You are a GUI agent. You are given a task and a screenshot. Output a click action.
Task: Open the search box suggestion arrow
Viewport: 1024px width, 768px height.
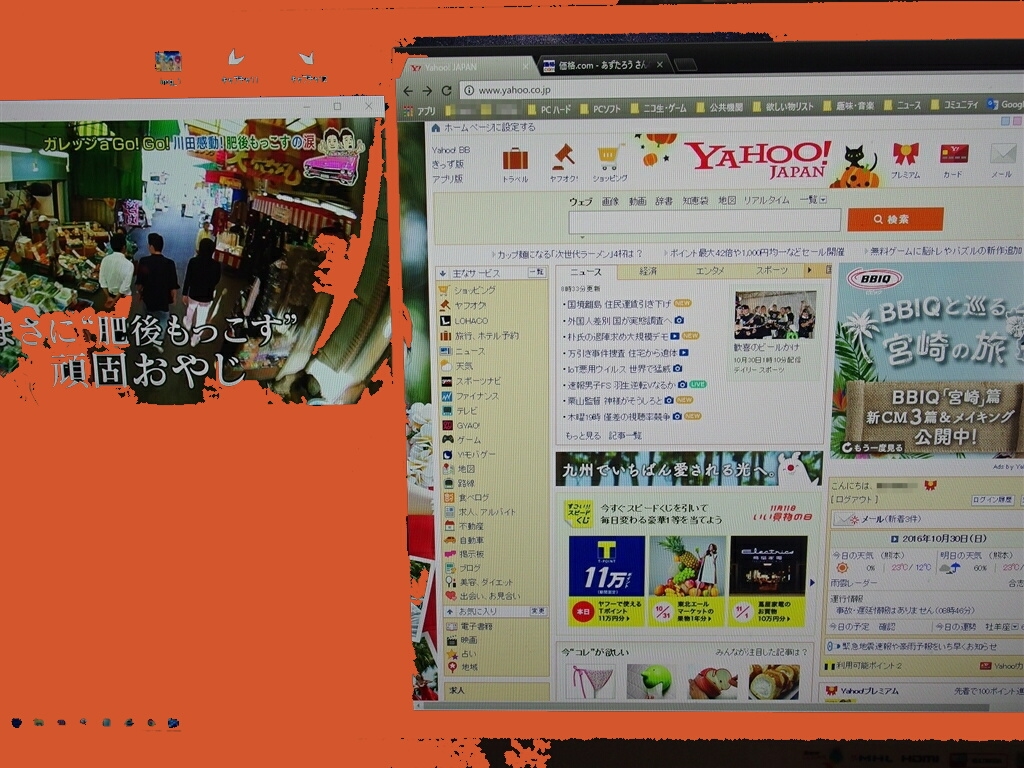click(x=583, y=237)
